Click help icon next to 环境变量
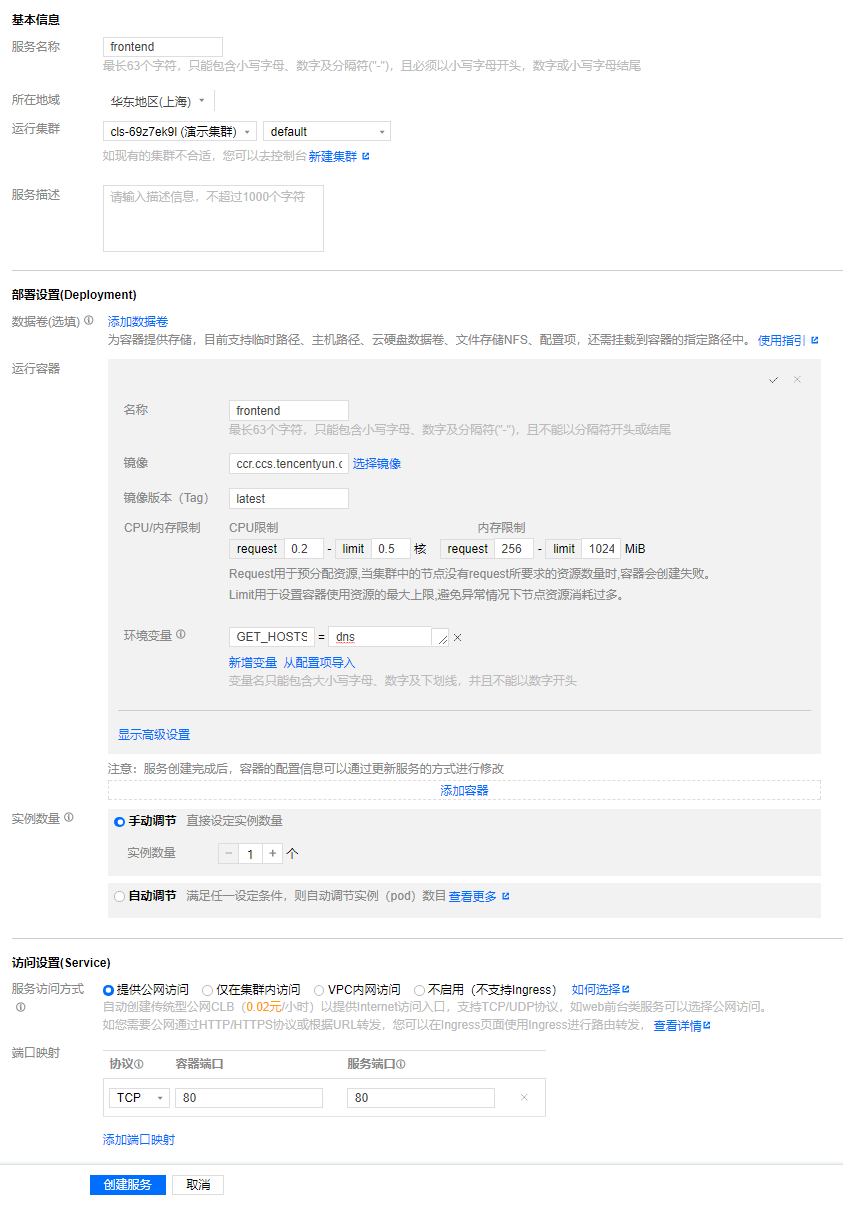This screenshot has height=1210, width=843. pyautogui.click(x=181, y=635)
